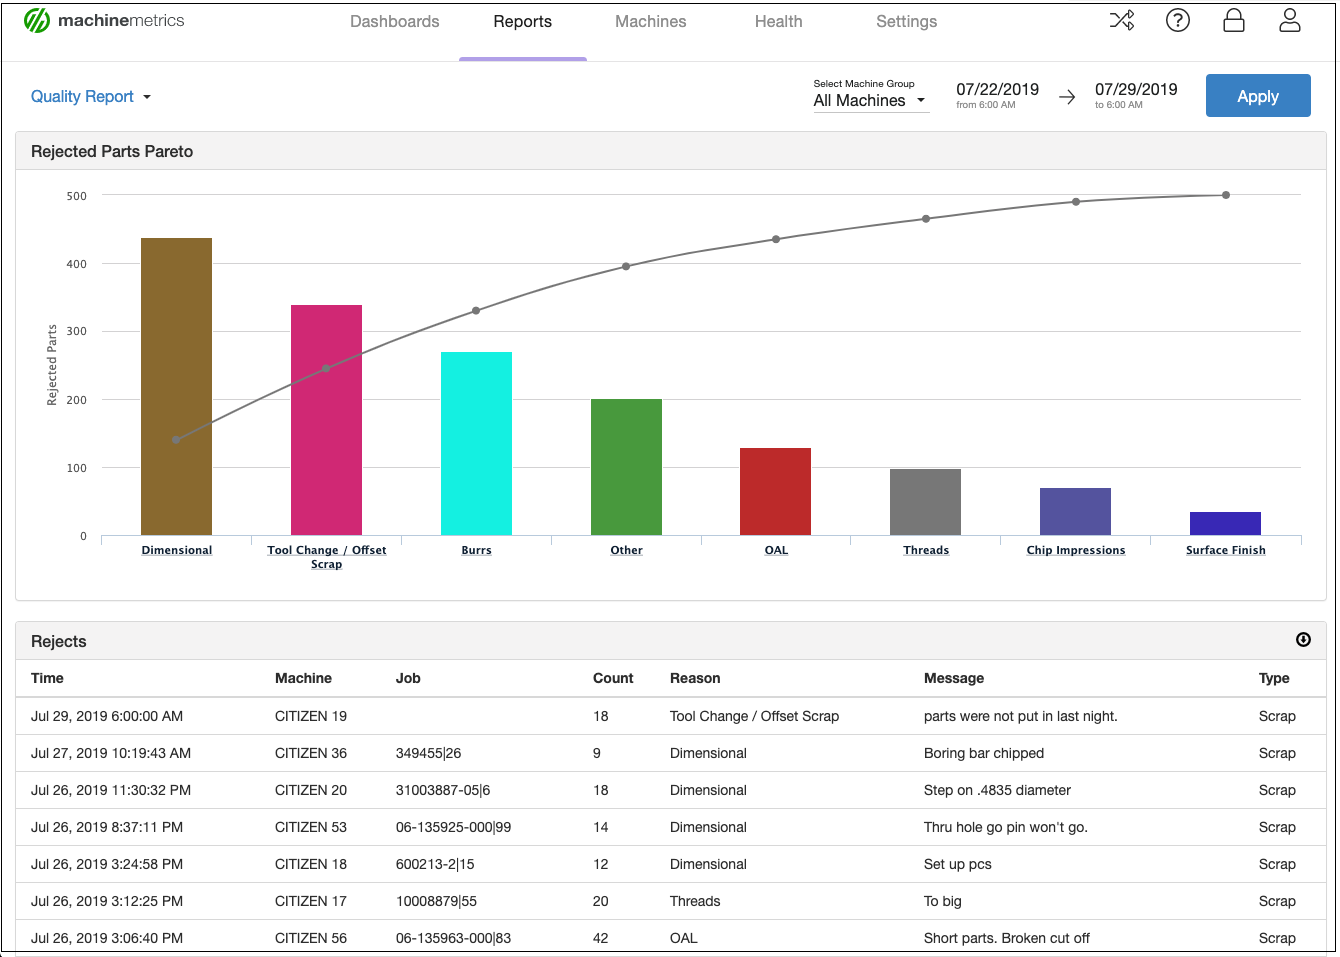The height and width of the screenshot is (957, 1340).
Task: Change the 07/29/2019 end date
Action: (x=1136, y=89)
